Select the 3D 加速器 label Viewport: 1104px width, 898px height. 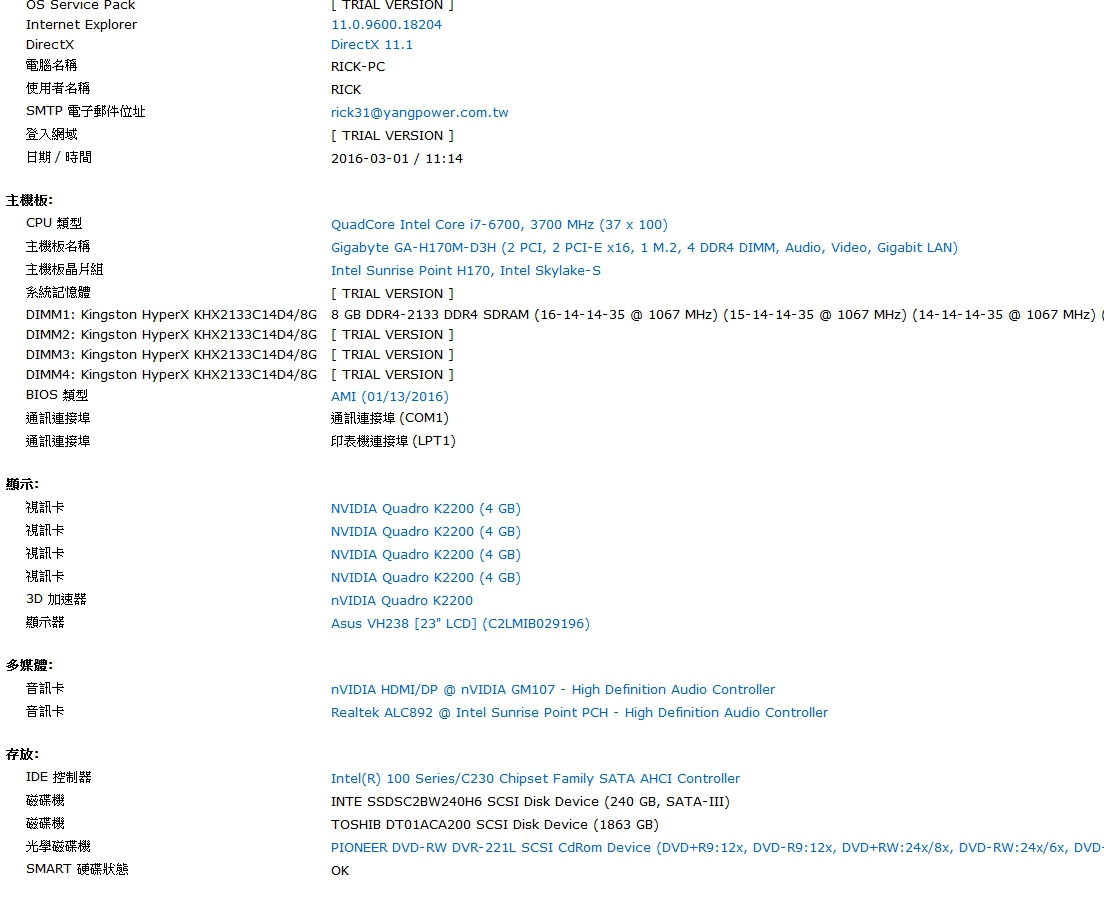56,599
